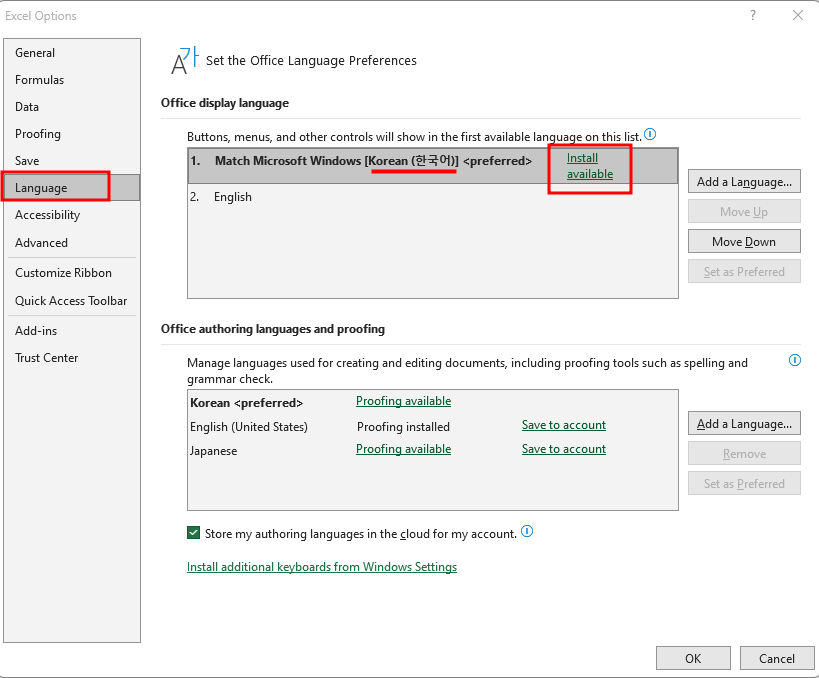Screen dimensions: 819x678
Task: Click Save to account for Japanese
Action: point(564,449)
